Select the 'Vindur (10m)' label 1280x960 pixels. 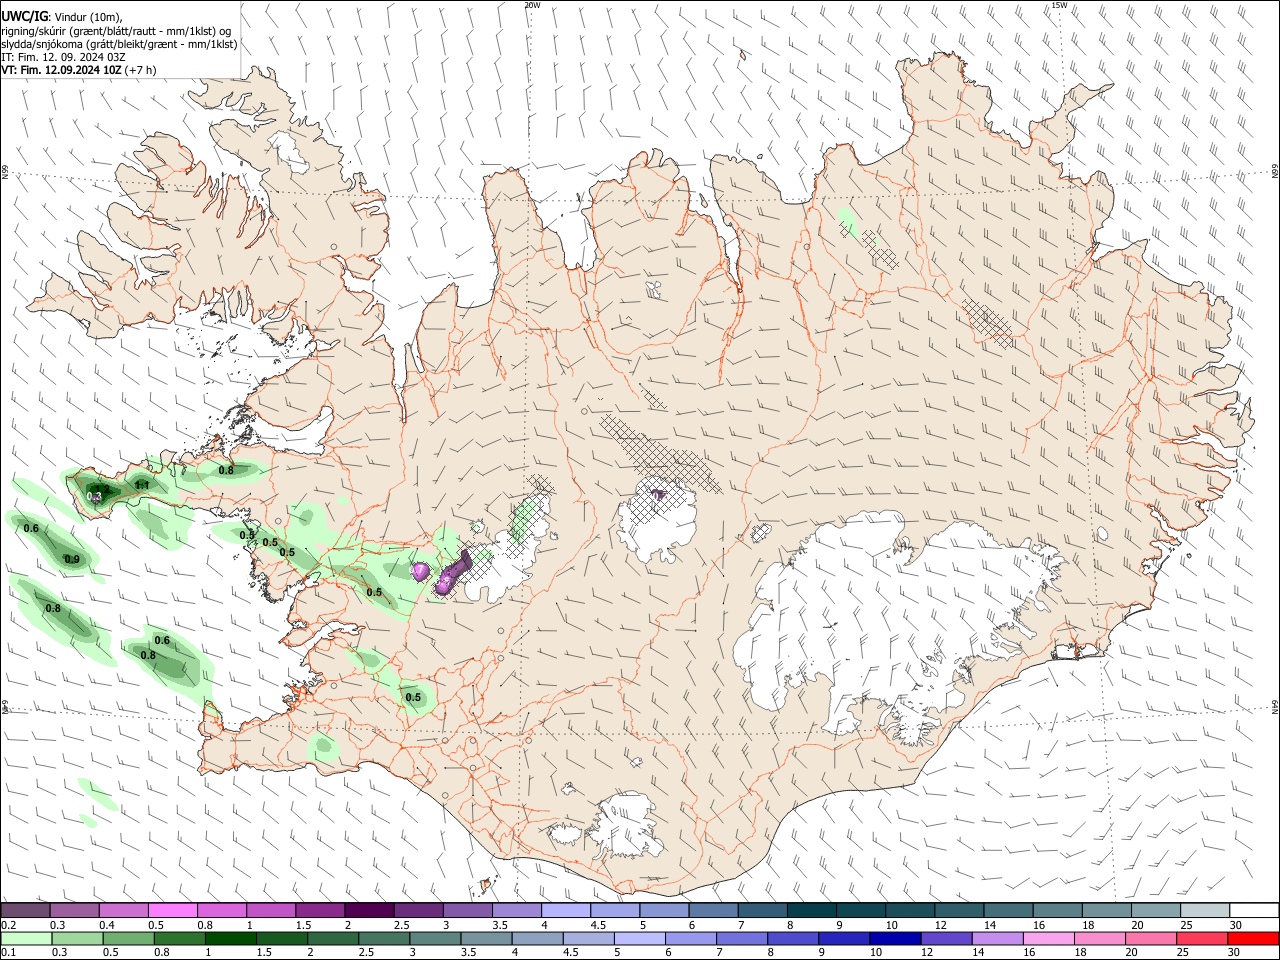point(87,17)
